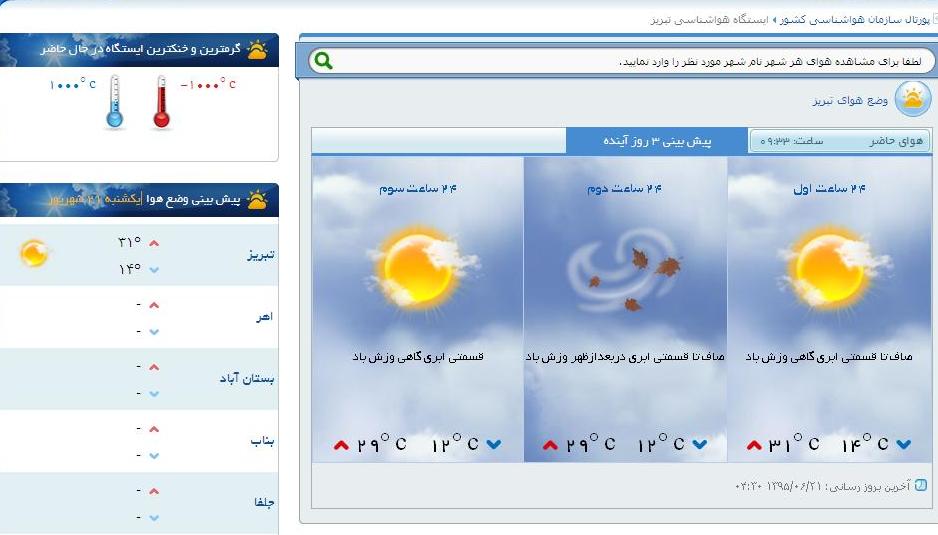
Task: Select the ۲۴ ساعت اول heading
Action: pyautogui.click(x=829, y=189)
